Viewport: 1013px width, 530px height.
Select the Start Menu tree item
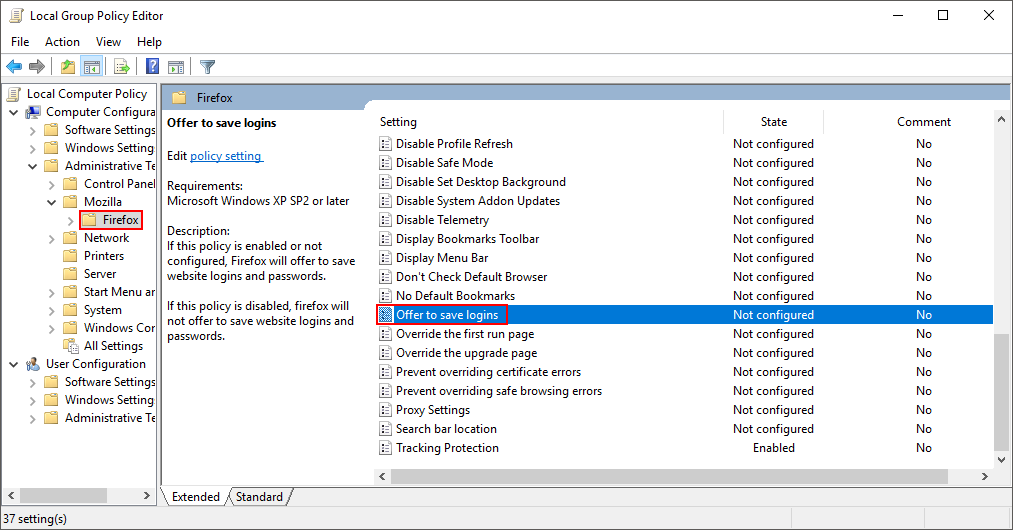pos(119,292)
